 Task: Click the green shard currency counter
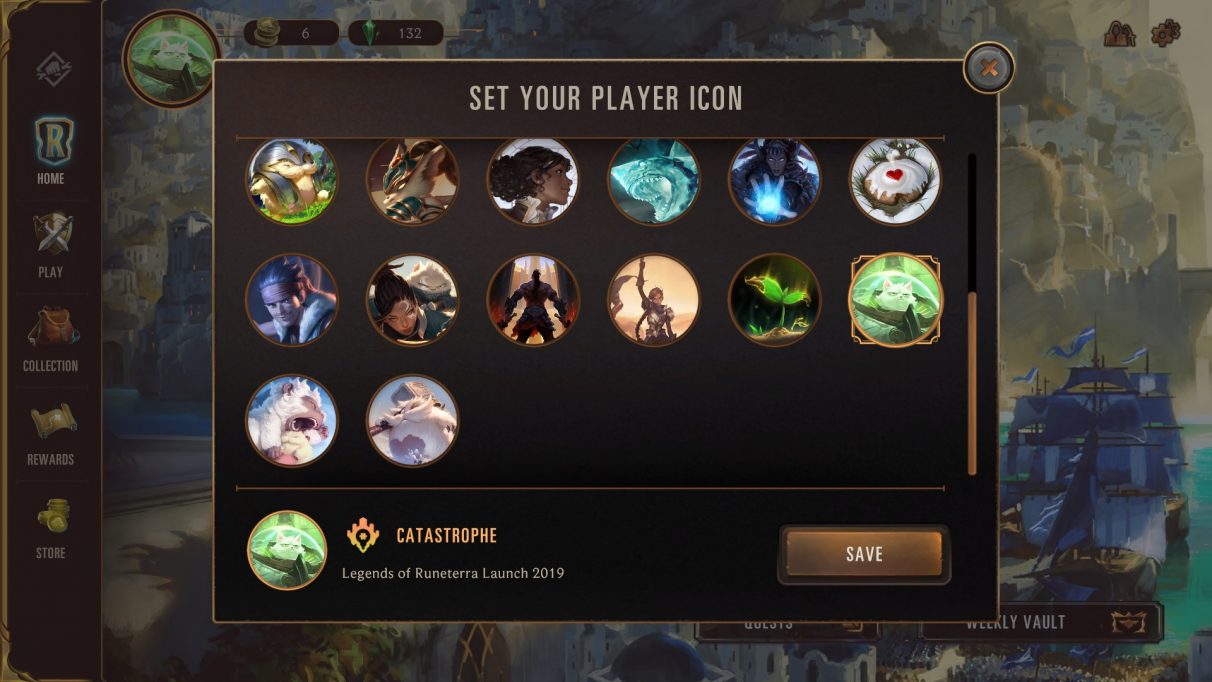coord(396,33)
